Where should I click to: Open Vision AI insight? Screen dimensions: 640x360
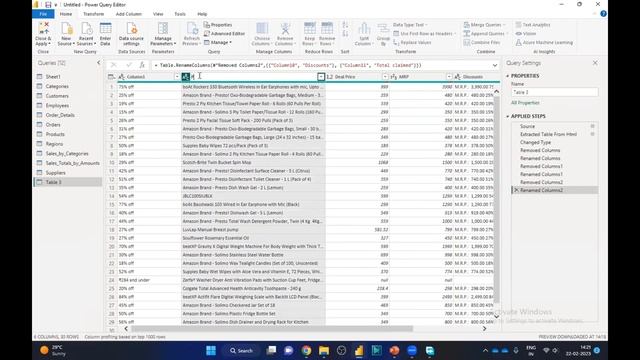[526, 33]
